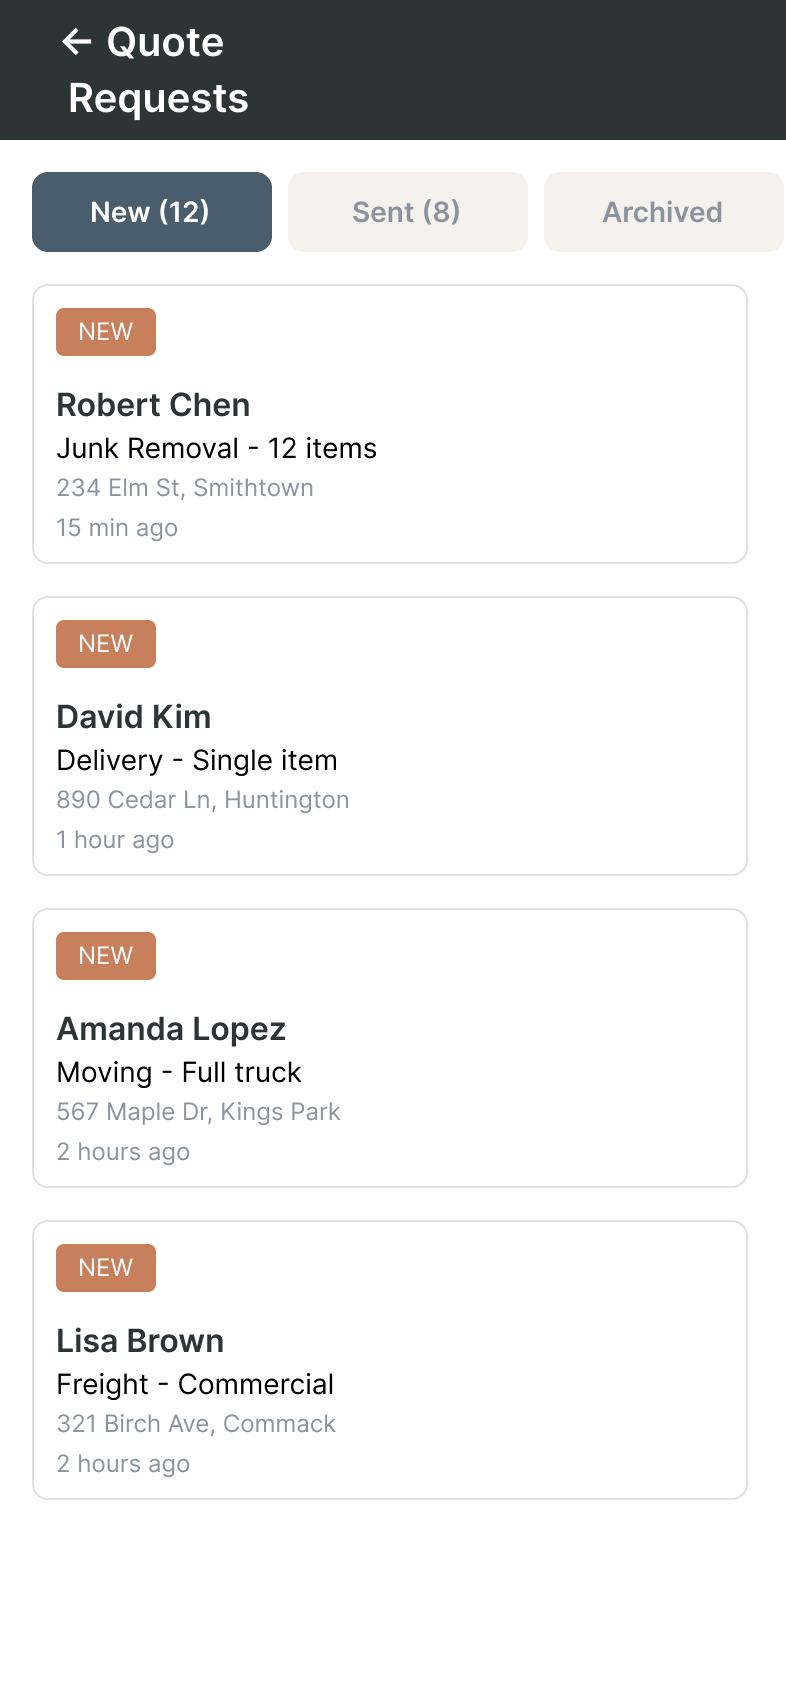Screen dimensions: 786x1704
Task: Switch to the New (12) tab
Action: (x=152, y=212)
